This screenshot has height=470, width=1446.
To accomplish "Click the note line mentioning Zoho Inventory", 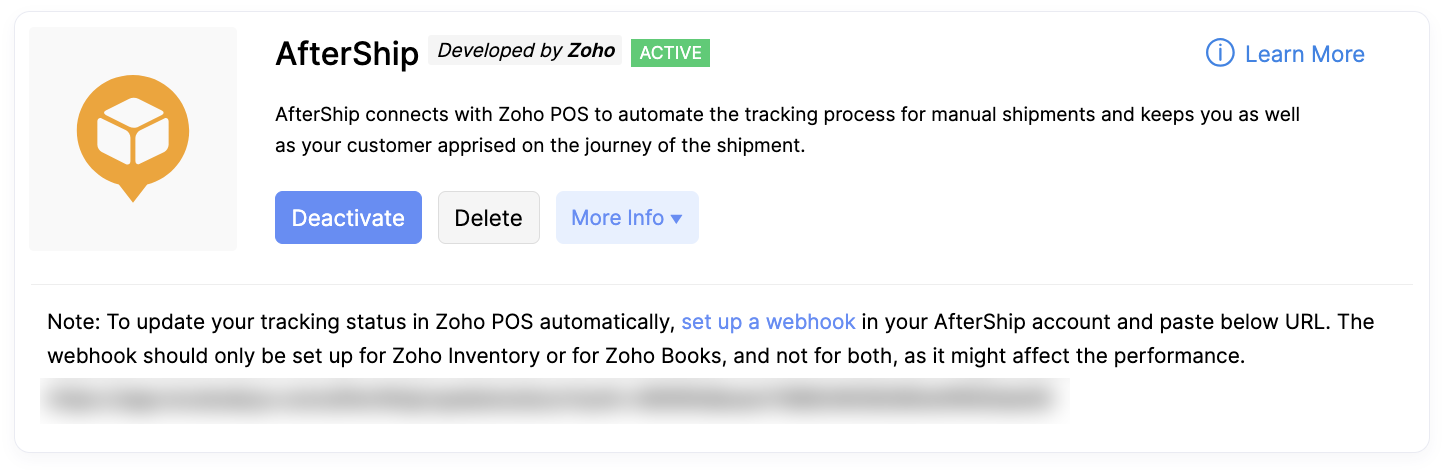I will point(645,357).
